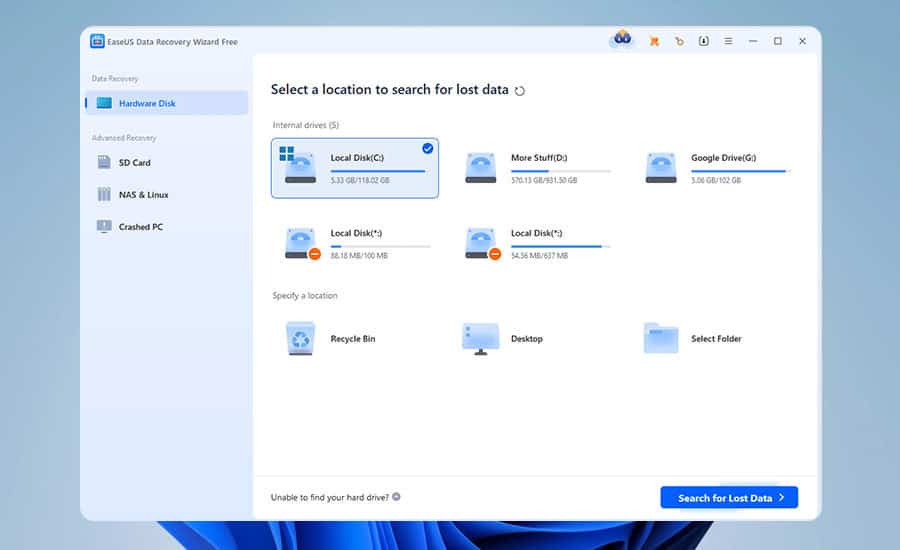900x550 pixels.
Task: Click the '54.56 MB/637 MB' size text
Action: [x=539, y=255]
